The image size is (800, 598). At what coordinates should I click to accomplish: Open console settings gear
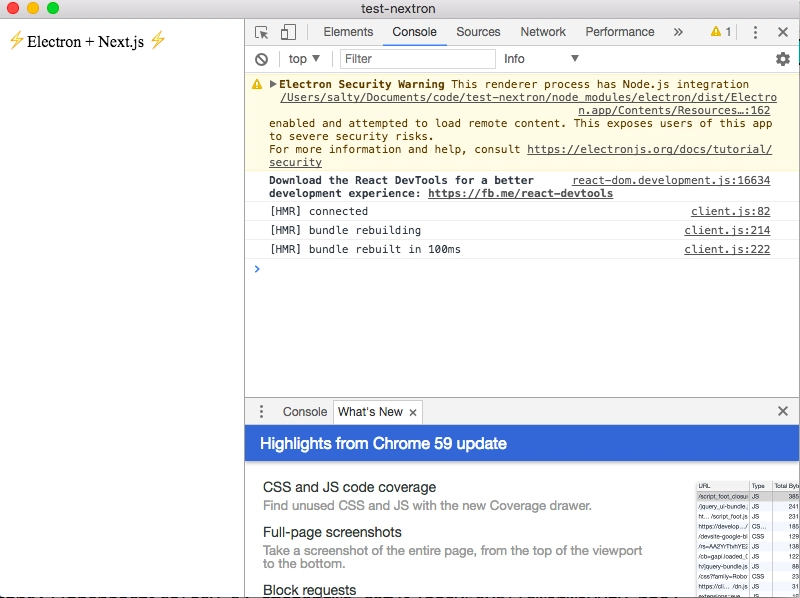[x=783, y=59]
